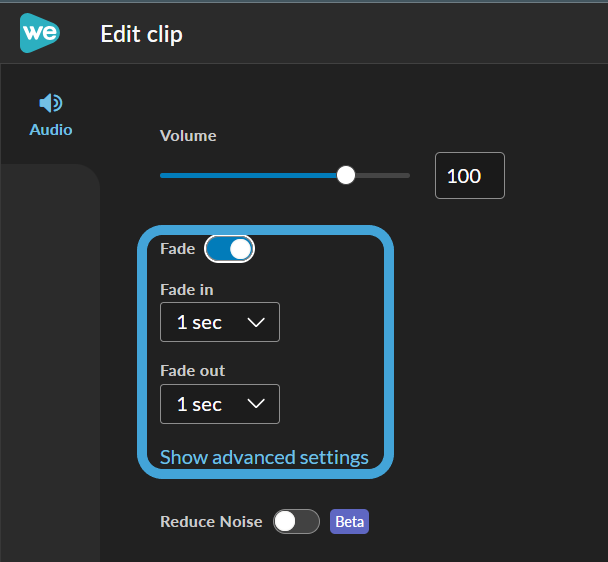This screenshot has height=562, width=608.
Task: Click the volume slider handle
Action: tap(345, 175)
